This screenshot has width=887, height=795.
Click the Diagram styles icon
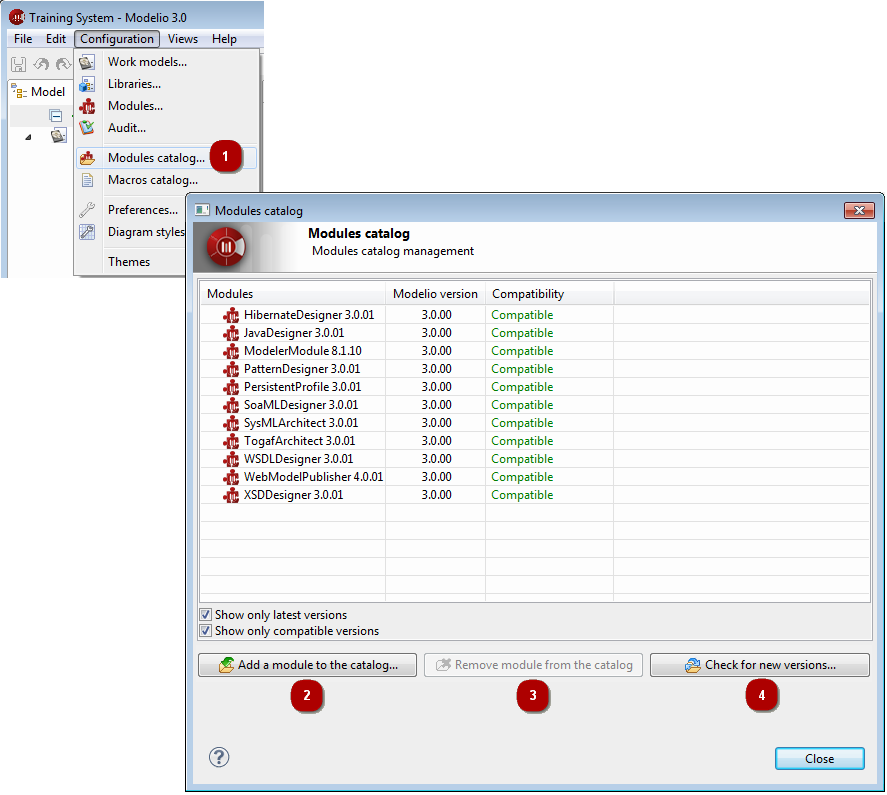pos(87,232)
